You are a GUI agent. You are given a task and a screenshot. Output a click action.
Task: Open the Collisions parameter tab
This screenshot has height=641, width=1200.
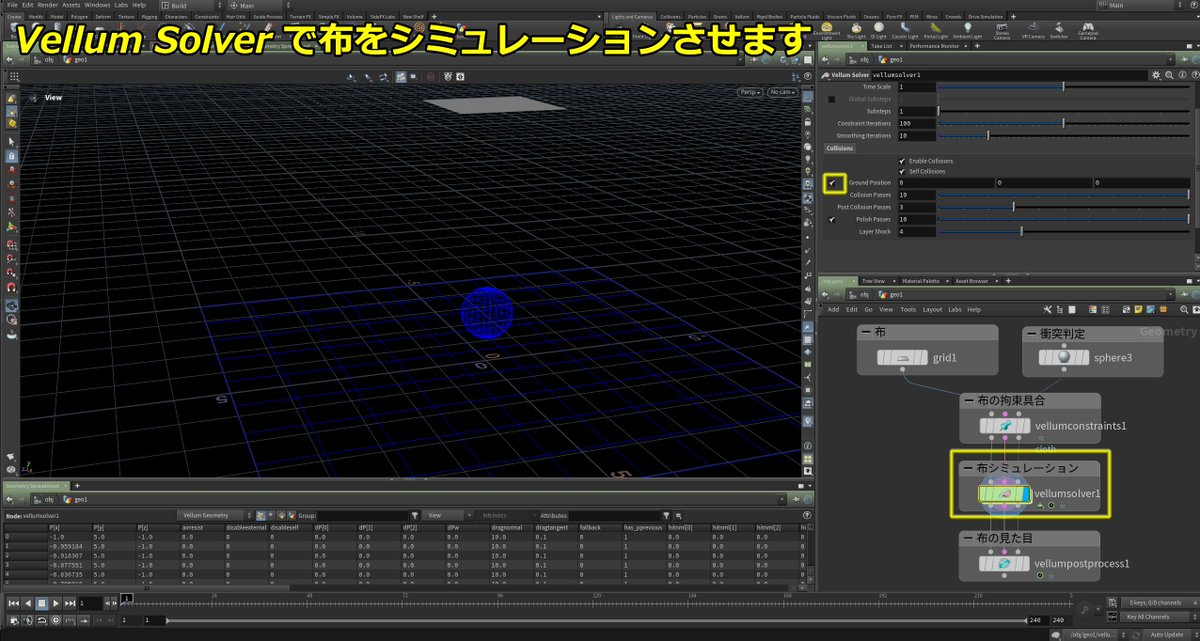(840, 148)
